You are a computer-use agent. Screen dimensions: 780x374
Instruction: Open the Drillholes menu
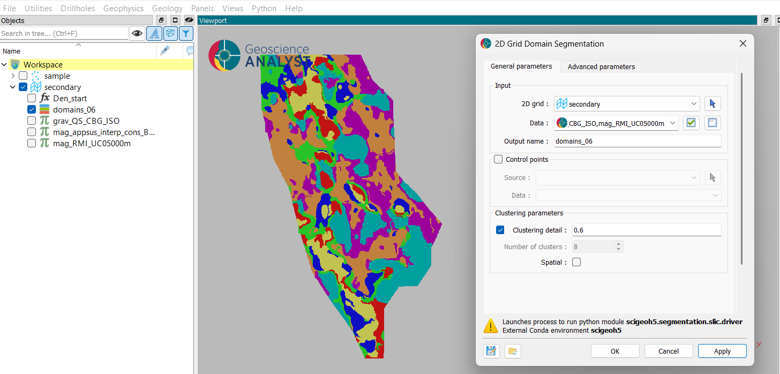(78, 8)
